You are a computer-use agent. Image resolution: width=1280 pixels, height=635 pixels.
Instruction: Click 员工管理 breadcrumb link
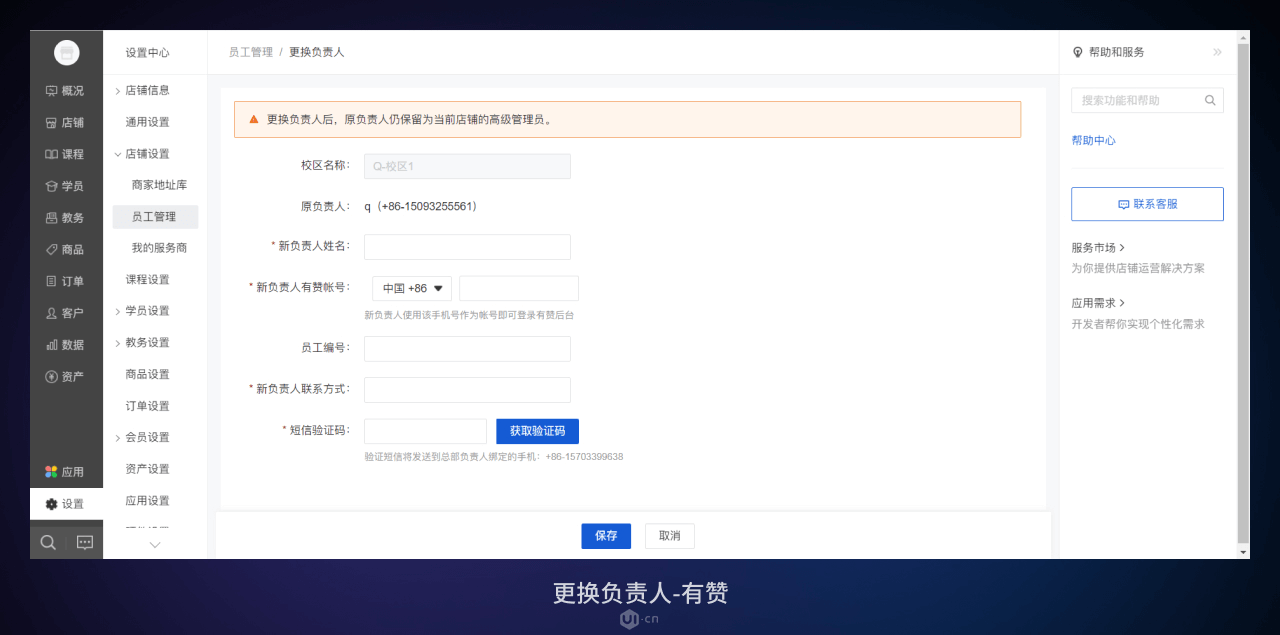pos(250,52)
